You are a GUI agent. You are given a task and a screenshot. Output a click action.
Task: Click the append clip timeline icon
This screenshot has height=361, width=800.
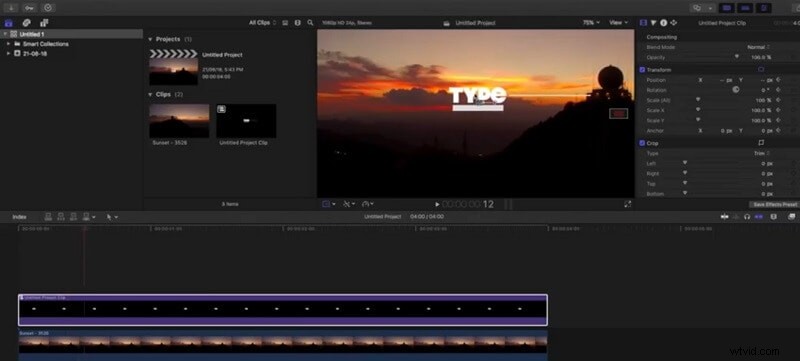(x=74, y=217)
